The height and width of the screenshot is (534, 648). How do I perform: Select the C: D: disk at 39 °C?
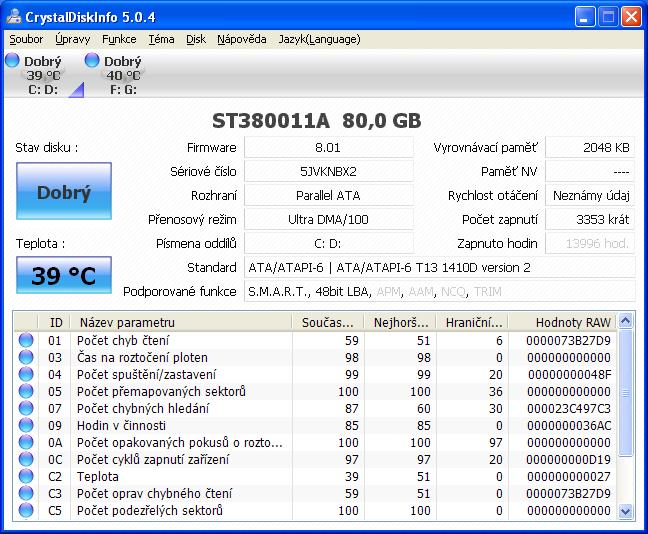tap(43, 75)
